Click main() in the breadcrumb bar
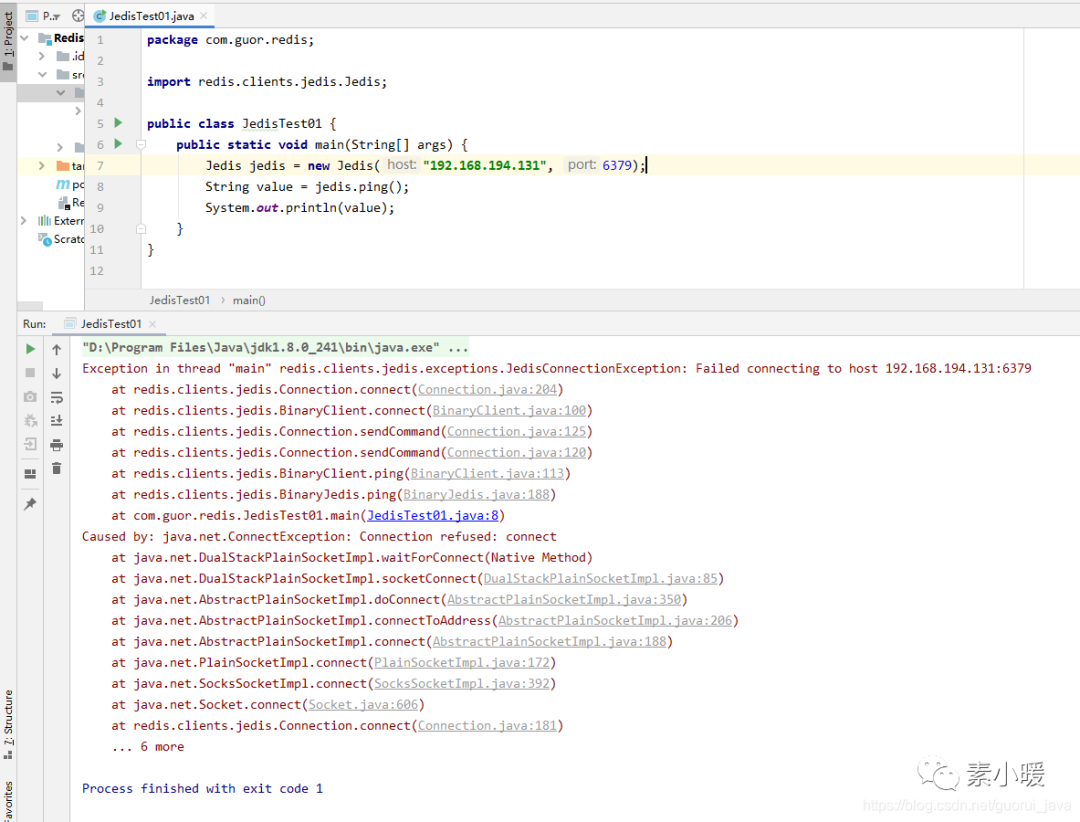The height and width of the screenshot is (822, 1080). click(x=249, y=300)
